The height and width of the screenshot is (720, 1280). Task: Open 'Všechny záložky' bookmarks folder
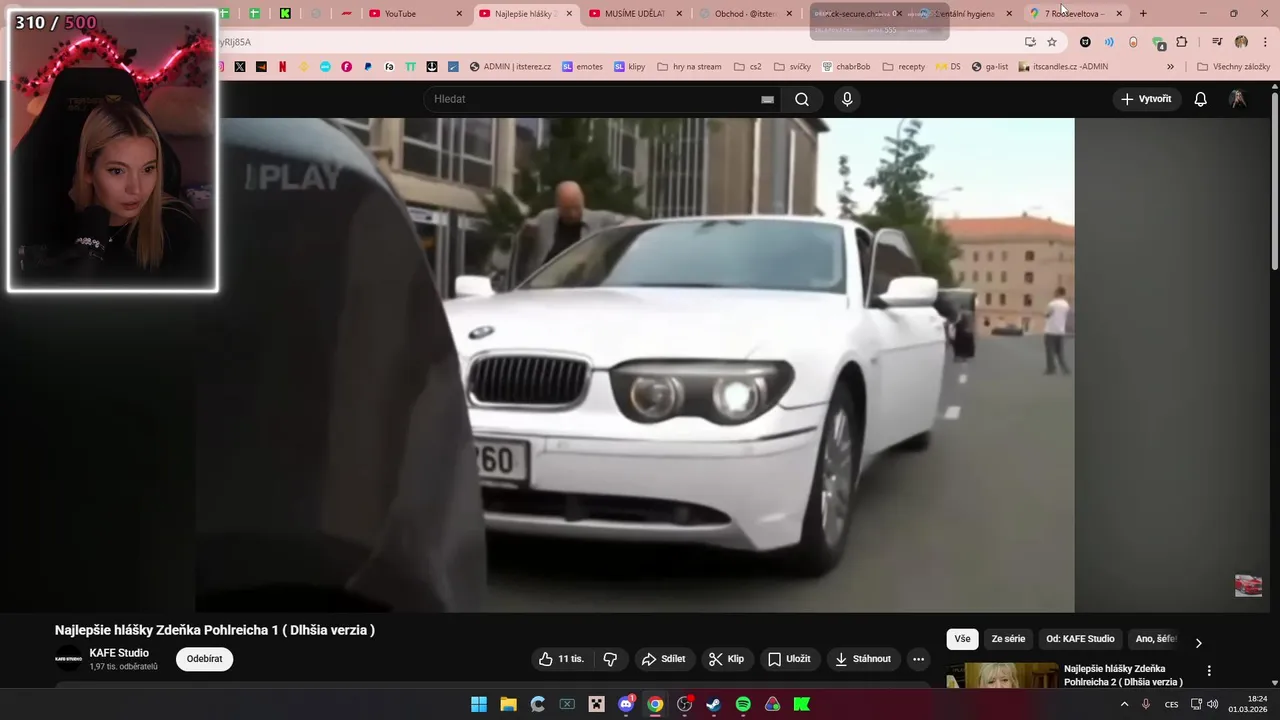(x=1233, y=67)
